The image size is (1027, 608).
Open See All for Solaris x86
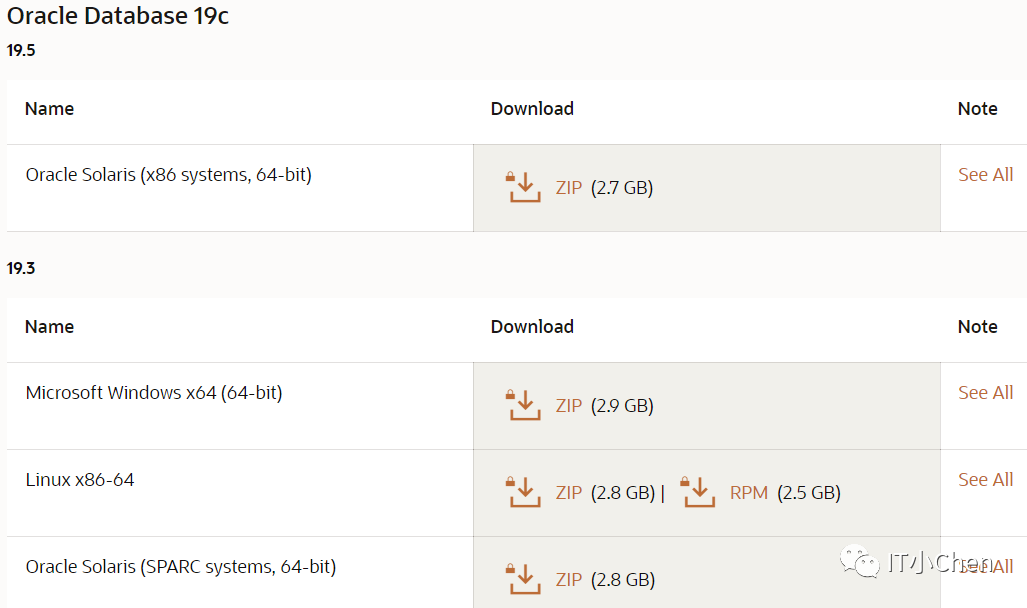coord(985,175)
